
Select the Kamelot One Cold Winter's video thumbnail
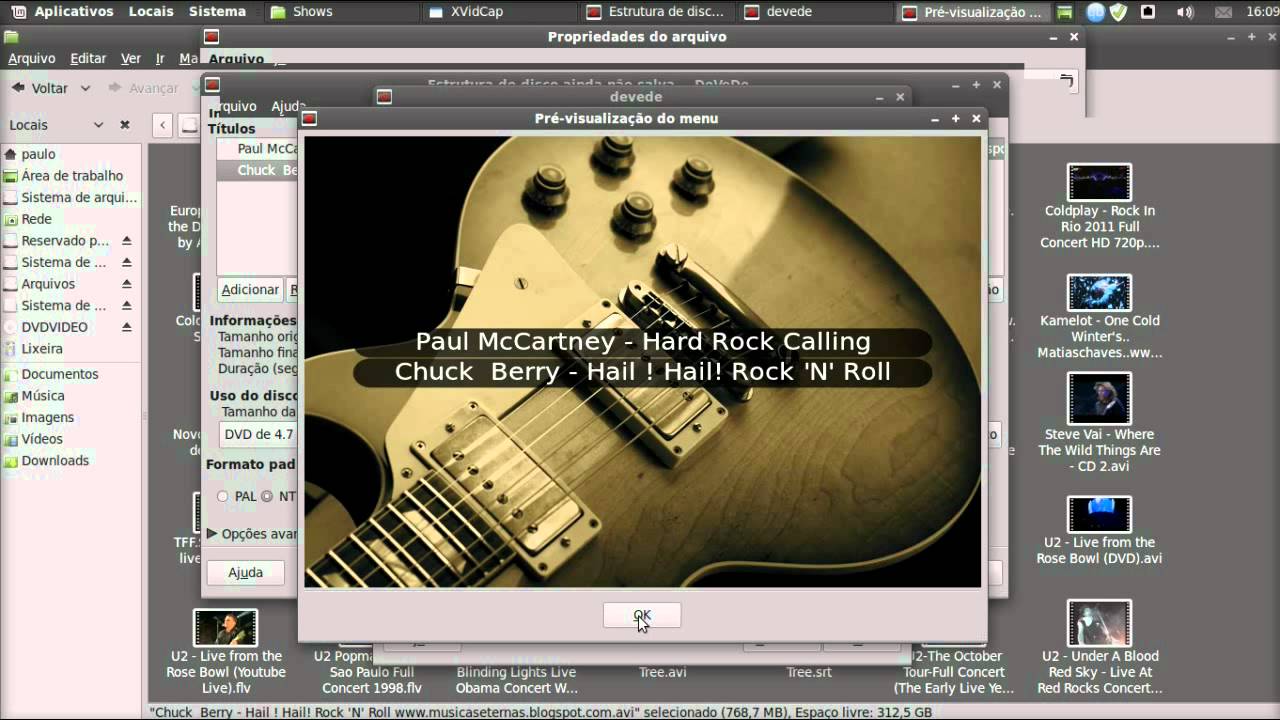click(1099, 293)
